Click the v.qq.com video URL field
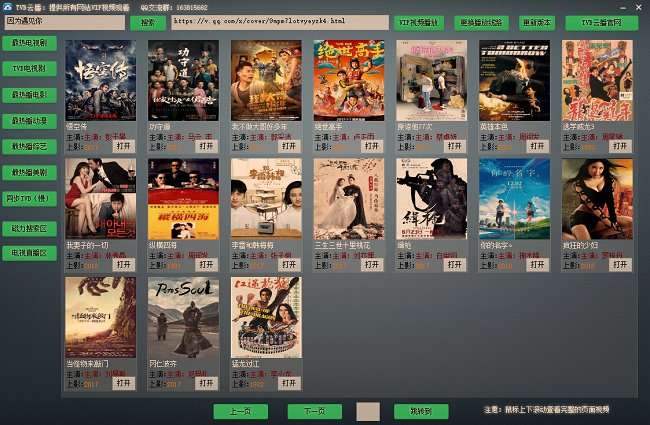The image size is (650, 425). [x=280, y=22]
